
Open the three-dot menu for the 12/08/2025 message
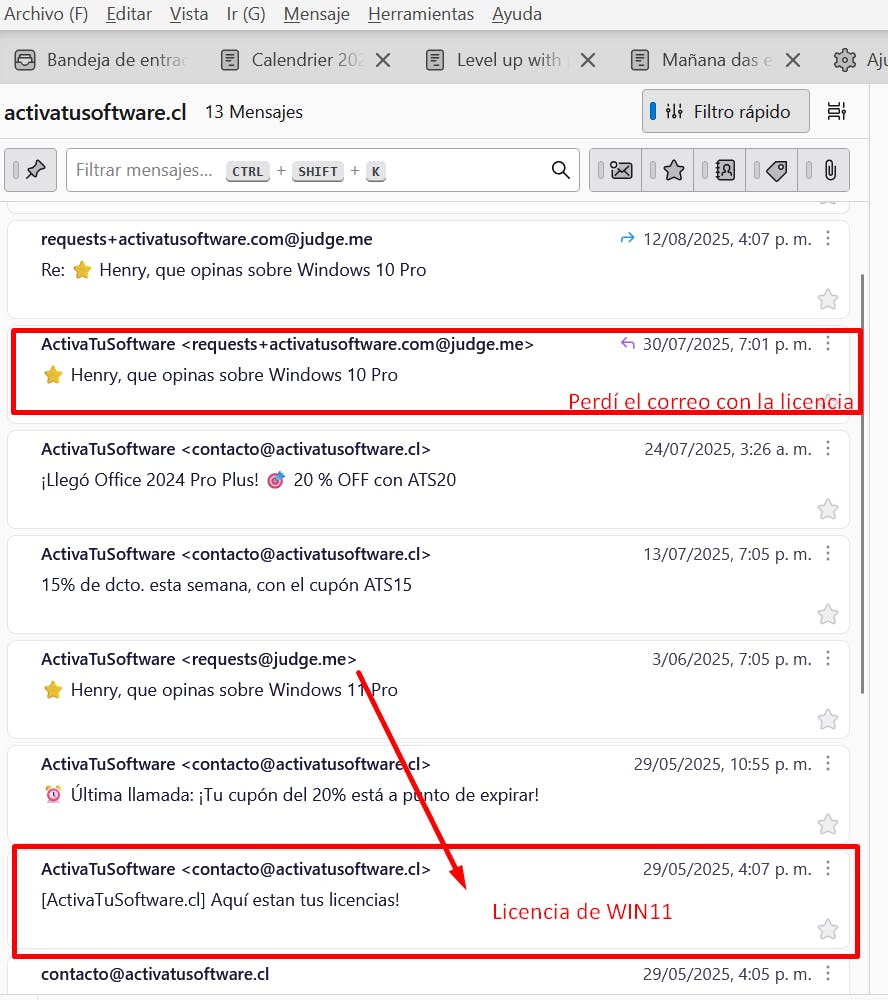tap(828, 239)
